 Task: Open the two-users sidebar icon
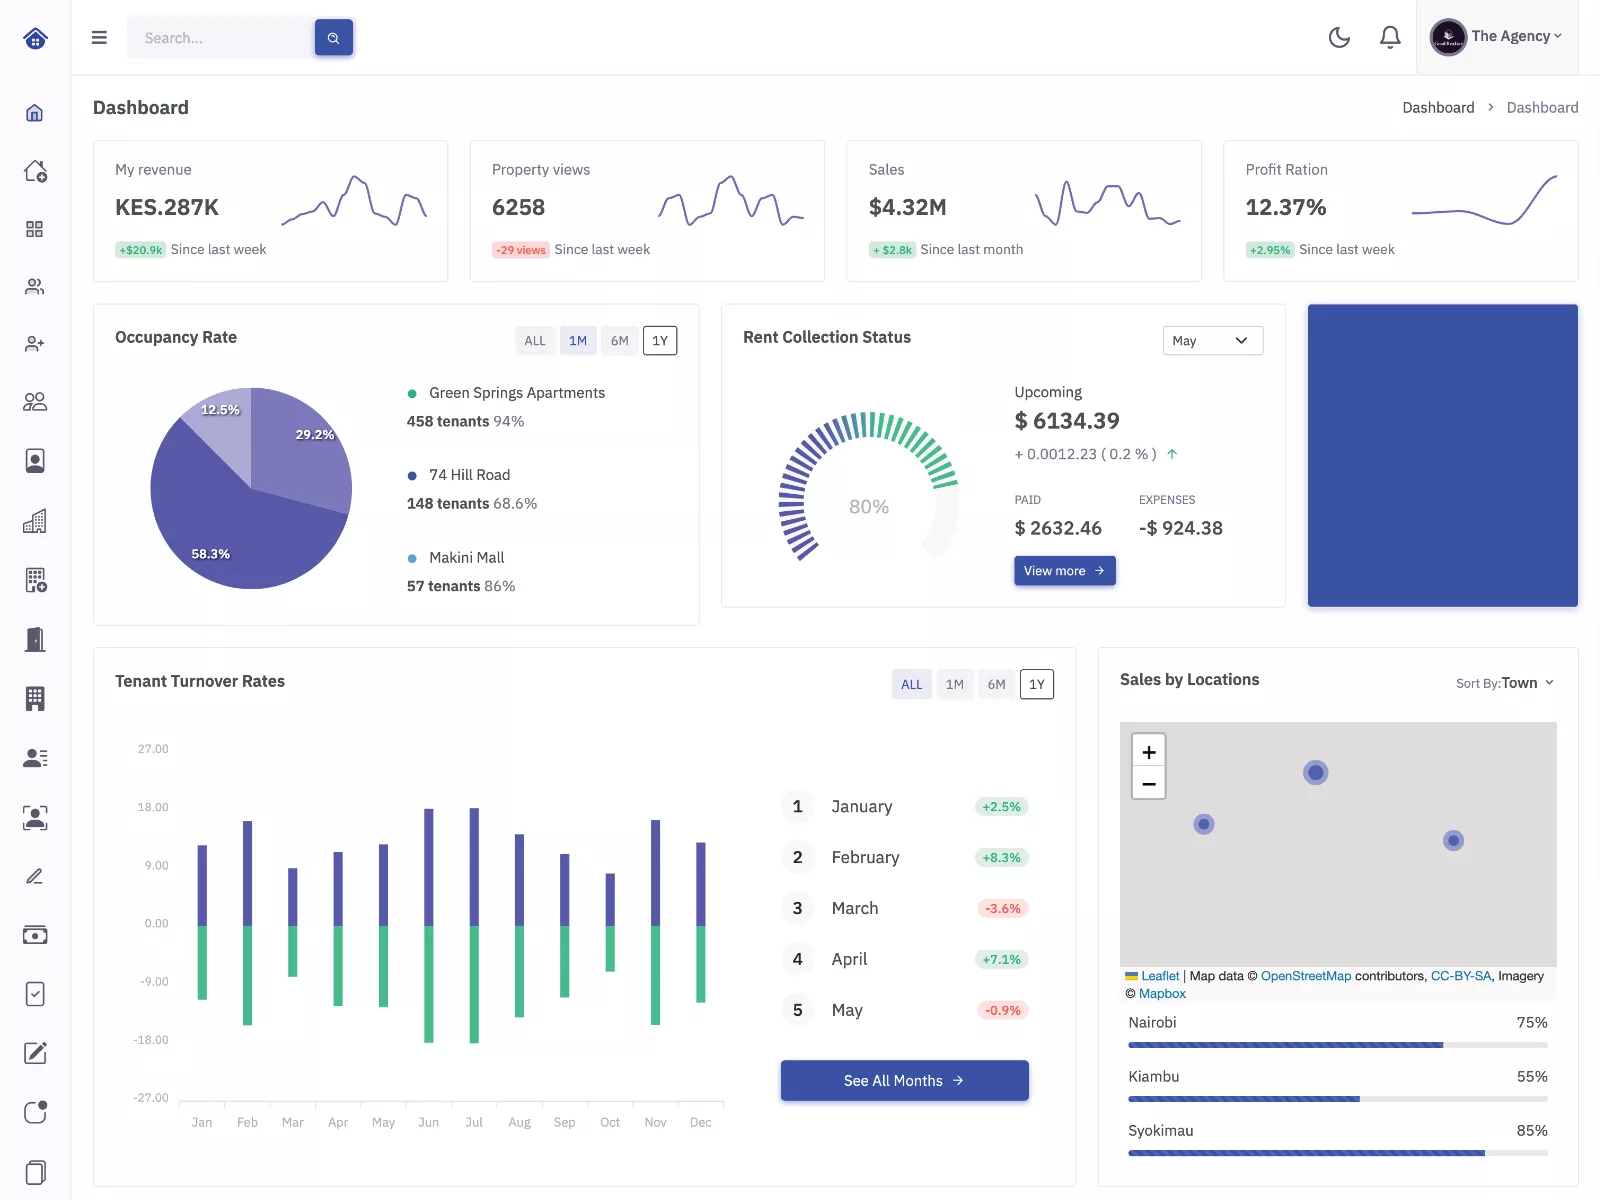(x=35, y=287)
